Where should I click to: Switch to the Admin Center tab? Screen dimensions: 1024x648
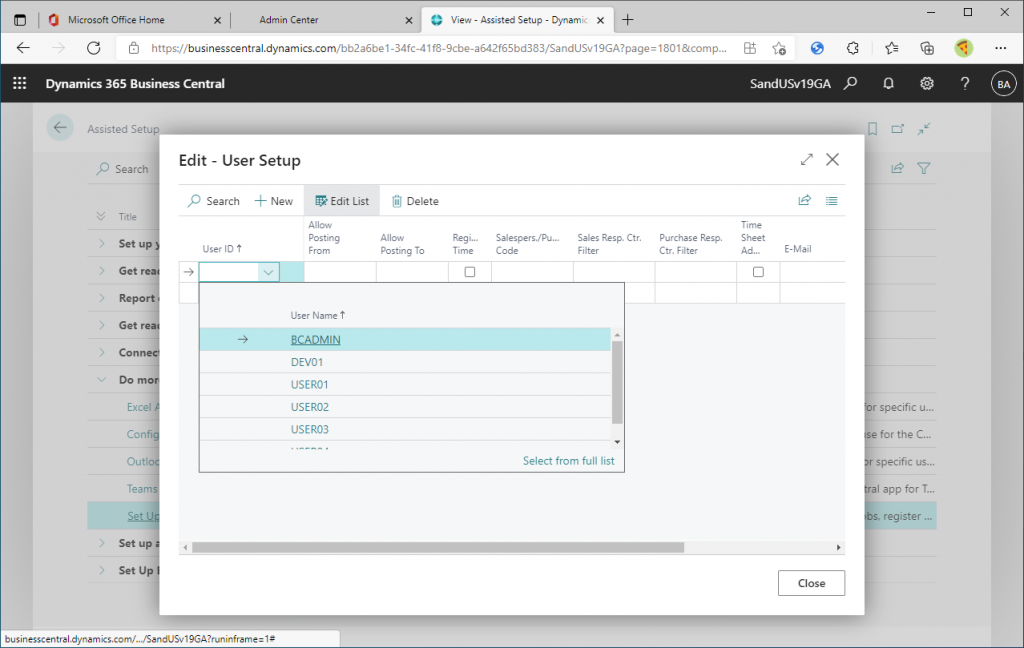(328, 20)
